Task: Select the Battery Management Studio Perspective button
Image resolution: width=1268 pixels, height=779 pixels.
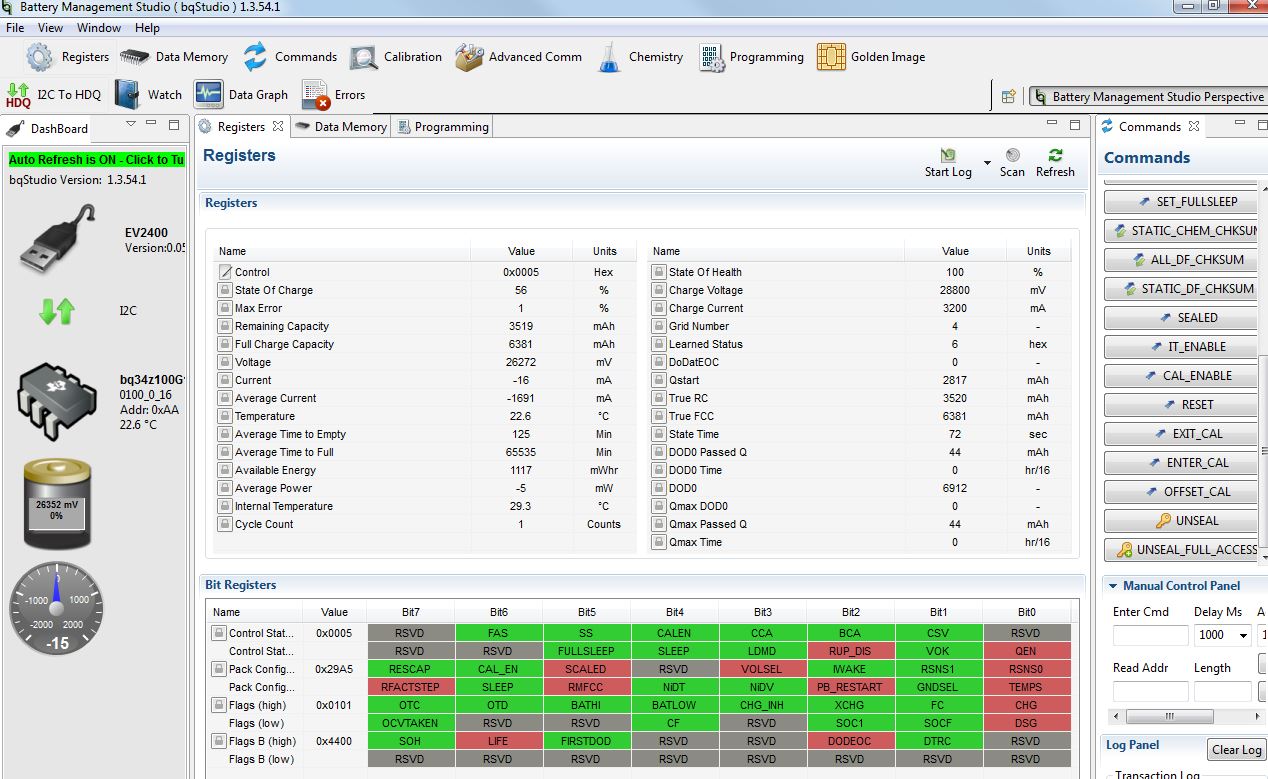Action: [1149, 97]
